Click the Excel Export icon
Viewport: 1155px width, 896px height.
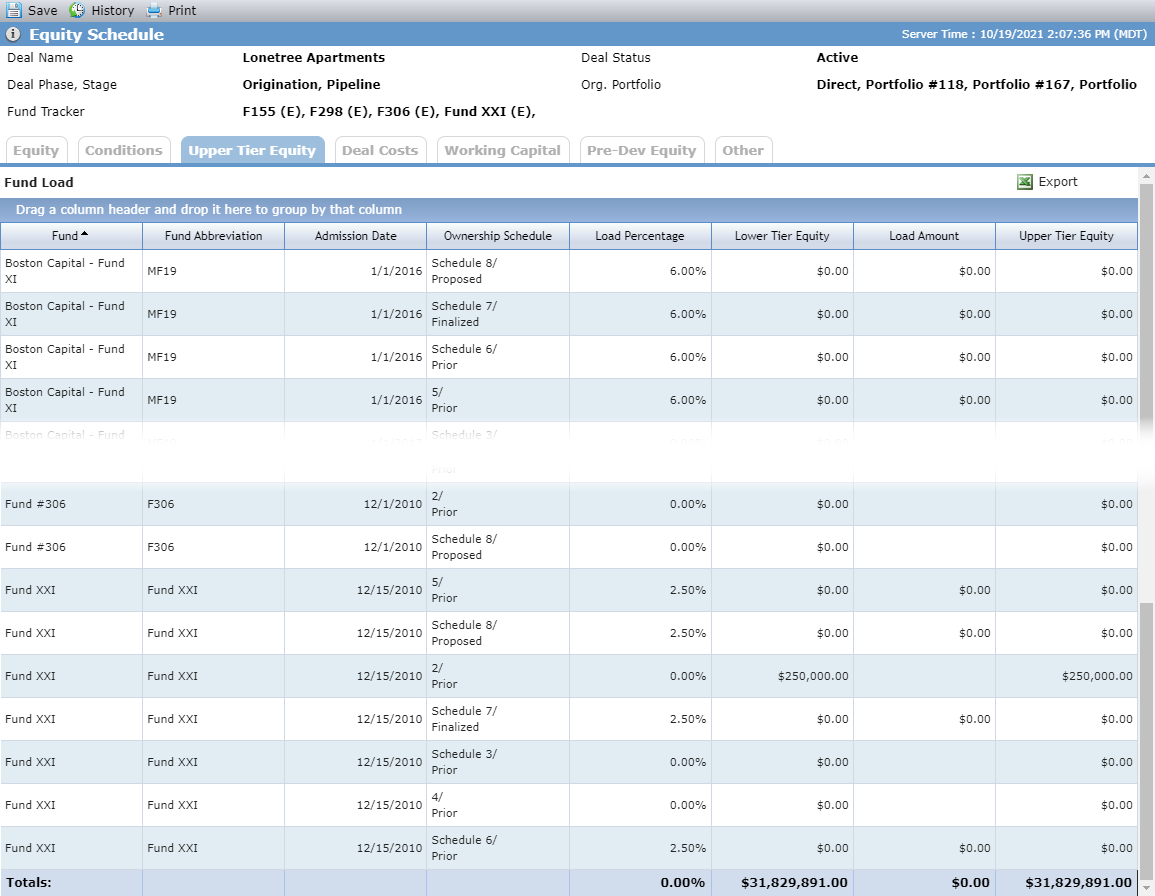[1025, 182]
